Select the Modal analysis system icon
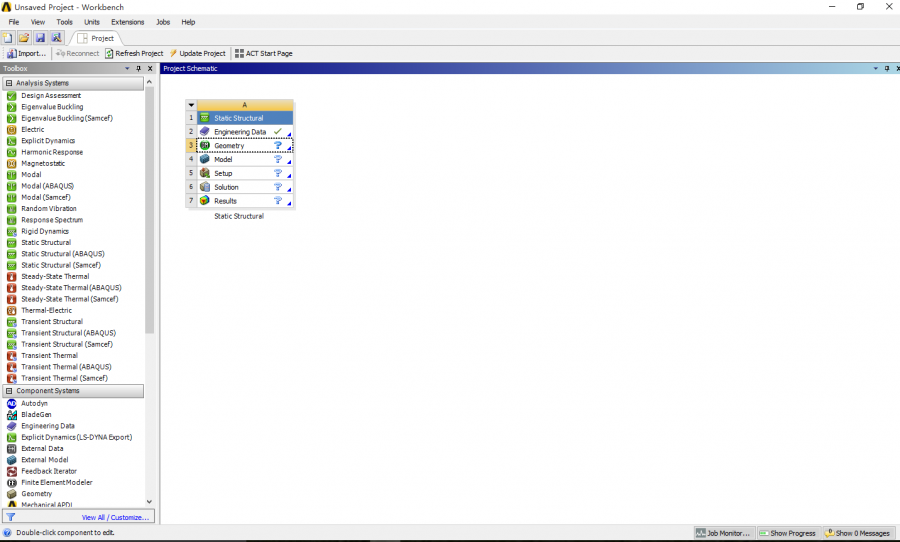 pos(11,175)
